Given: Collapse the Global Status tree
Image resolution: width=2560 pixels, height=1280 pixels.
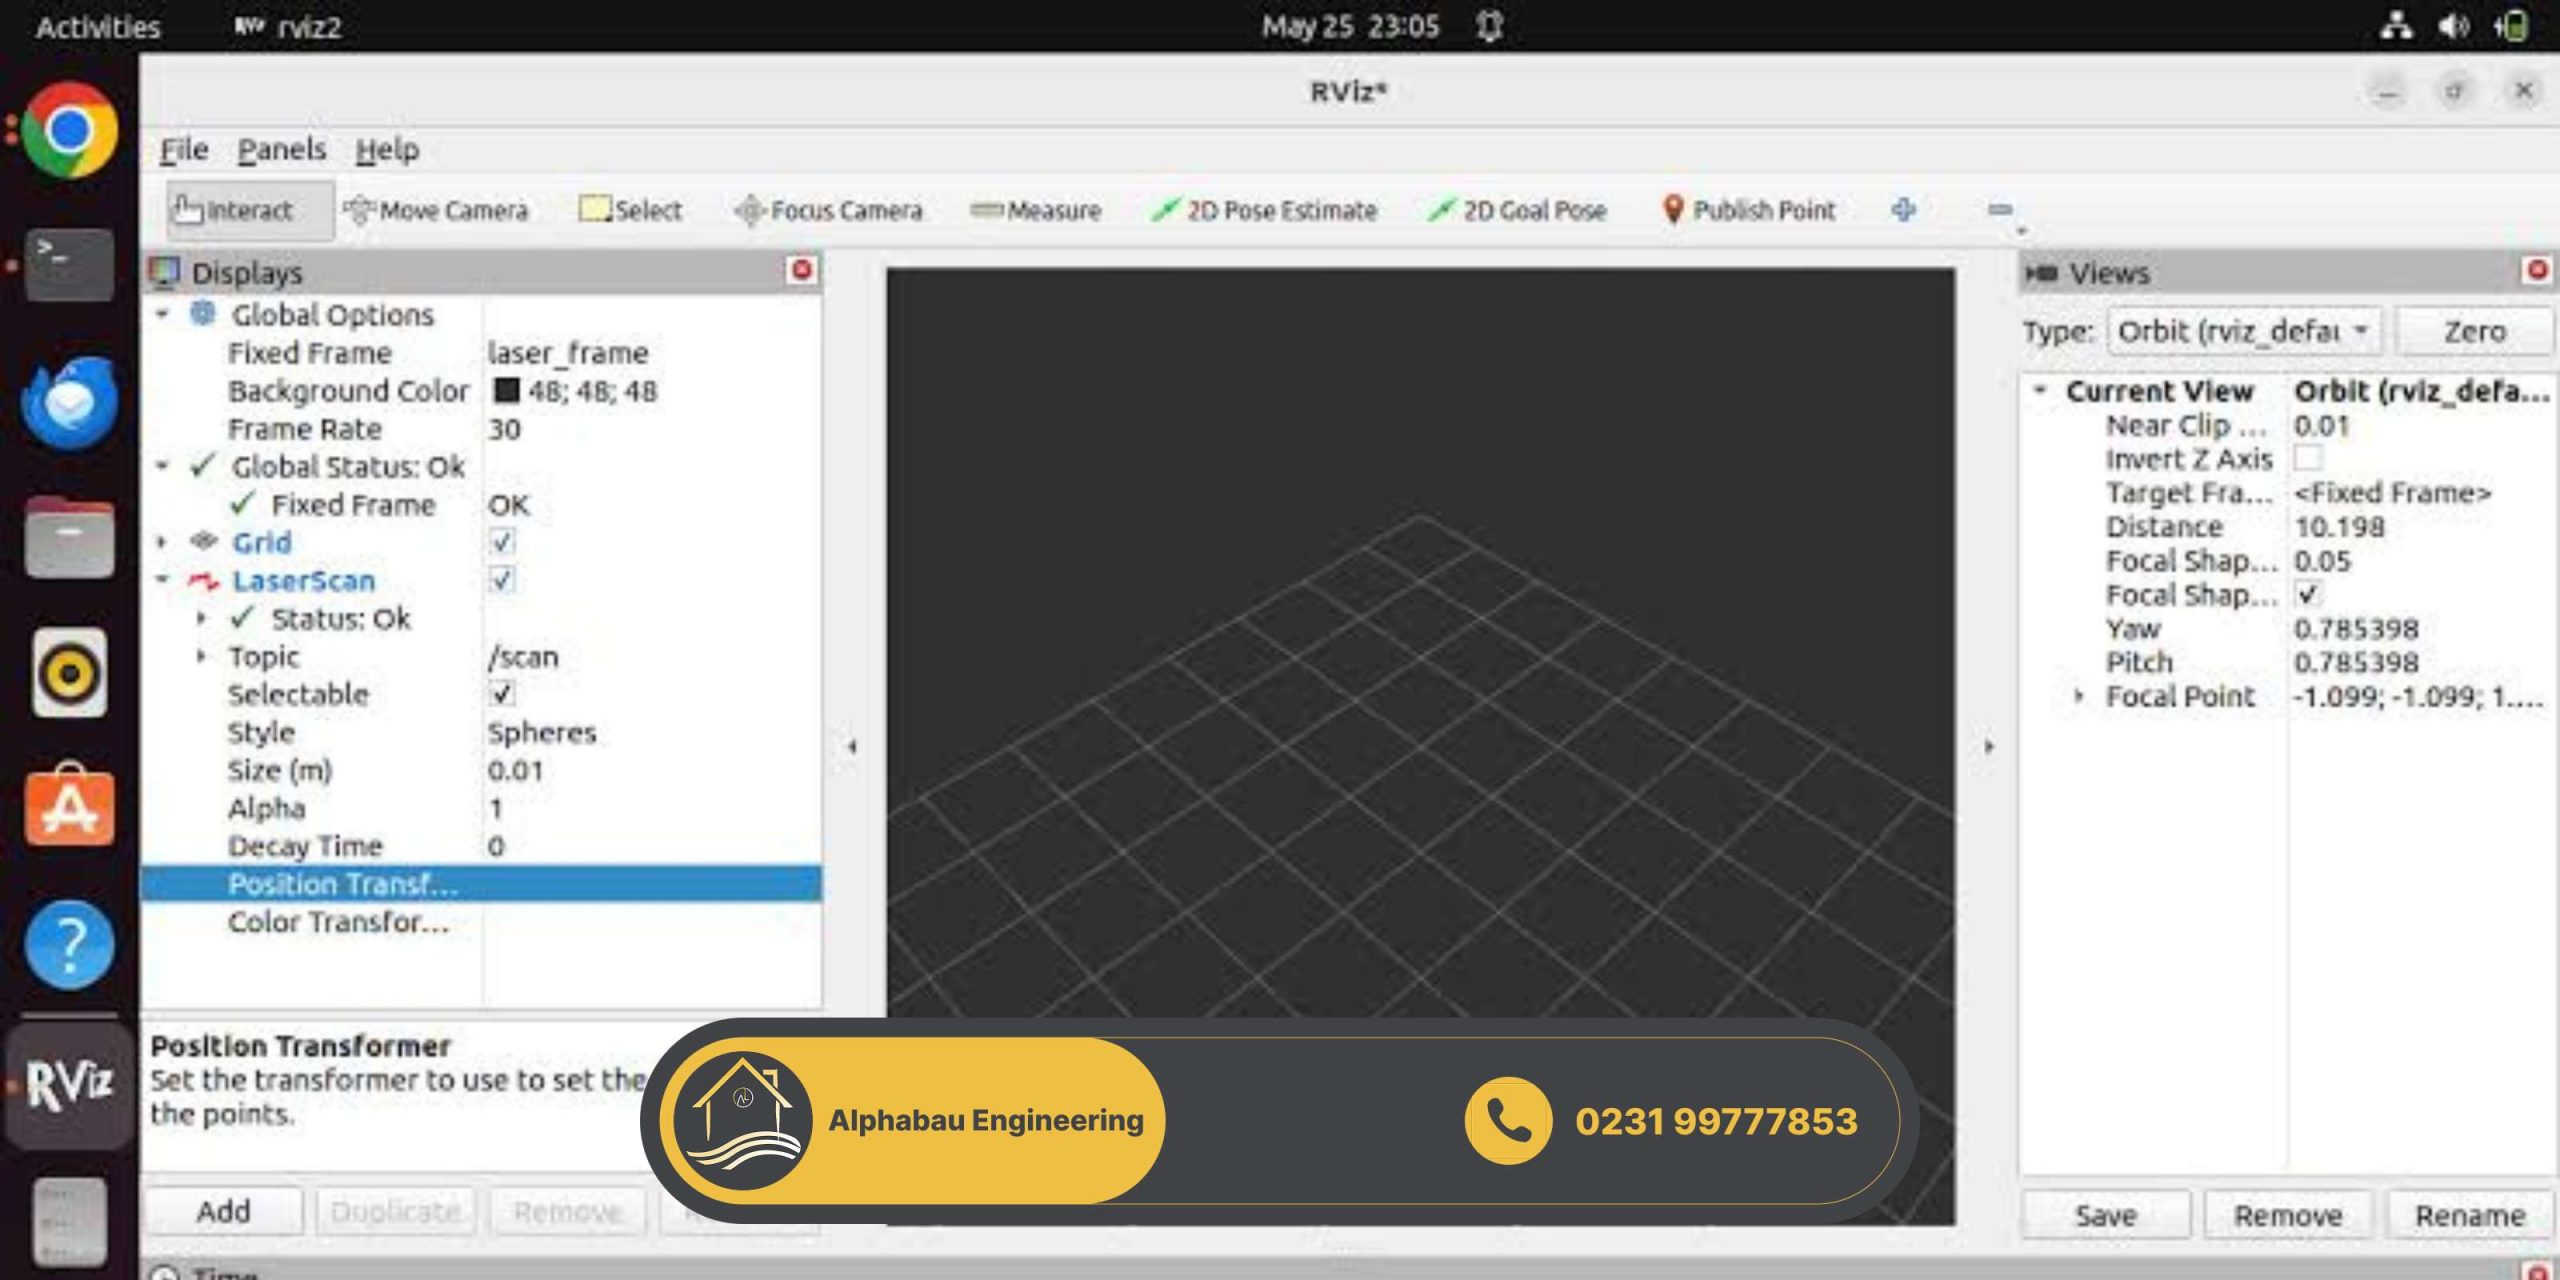Looking at the screenshot, I should pyautogui.click(x=162, y=466).
